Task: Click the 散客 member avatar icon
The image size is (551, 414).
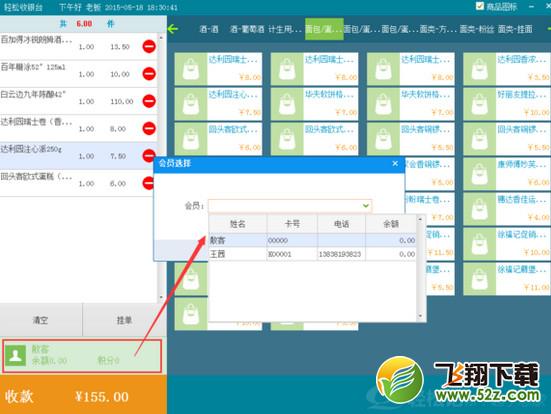Action: [15, 355]
